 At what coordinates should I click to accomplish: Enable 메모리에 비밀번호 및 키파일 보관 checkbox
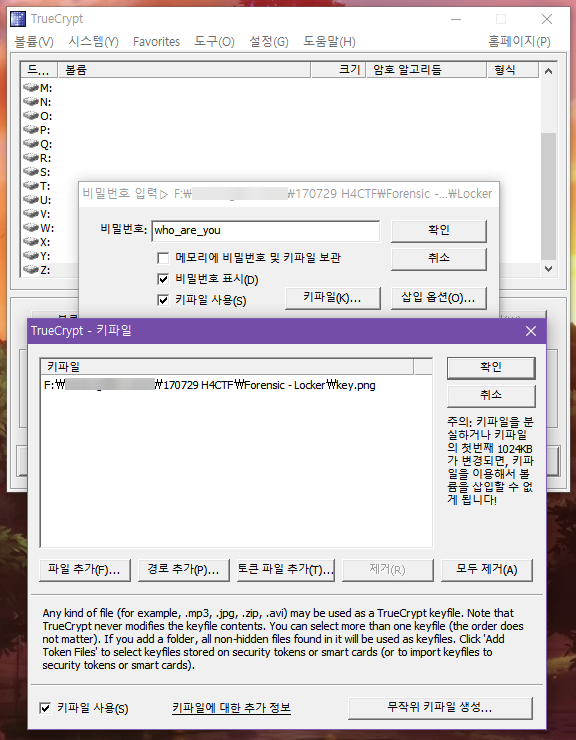(x=163, y=258)
